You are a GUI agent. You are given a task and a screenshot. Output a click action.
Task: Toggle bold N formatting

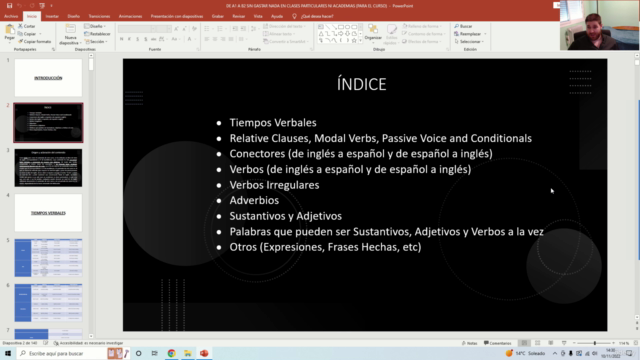(x=122, y=39)
